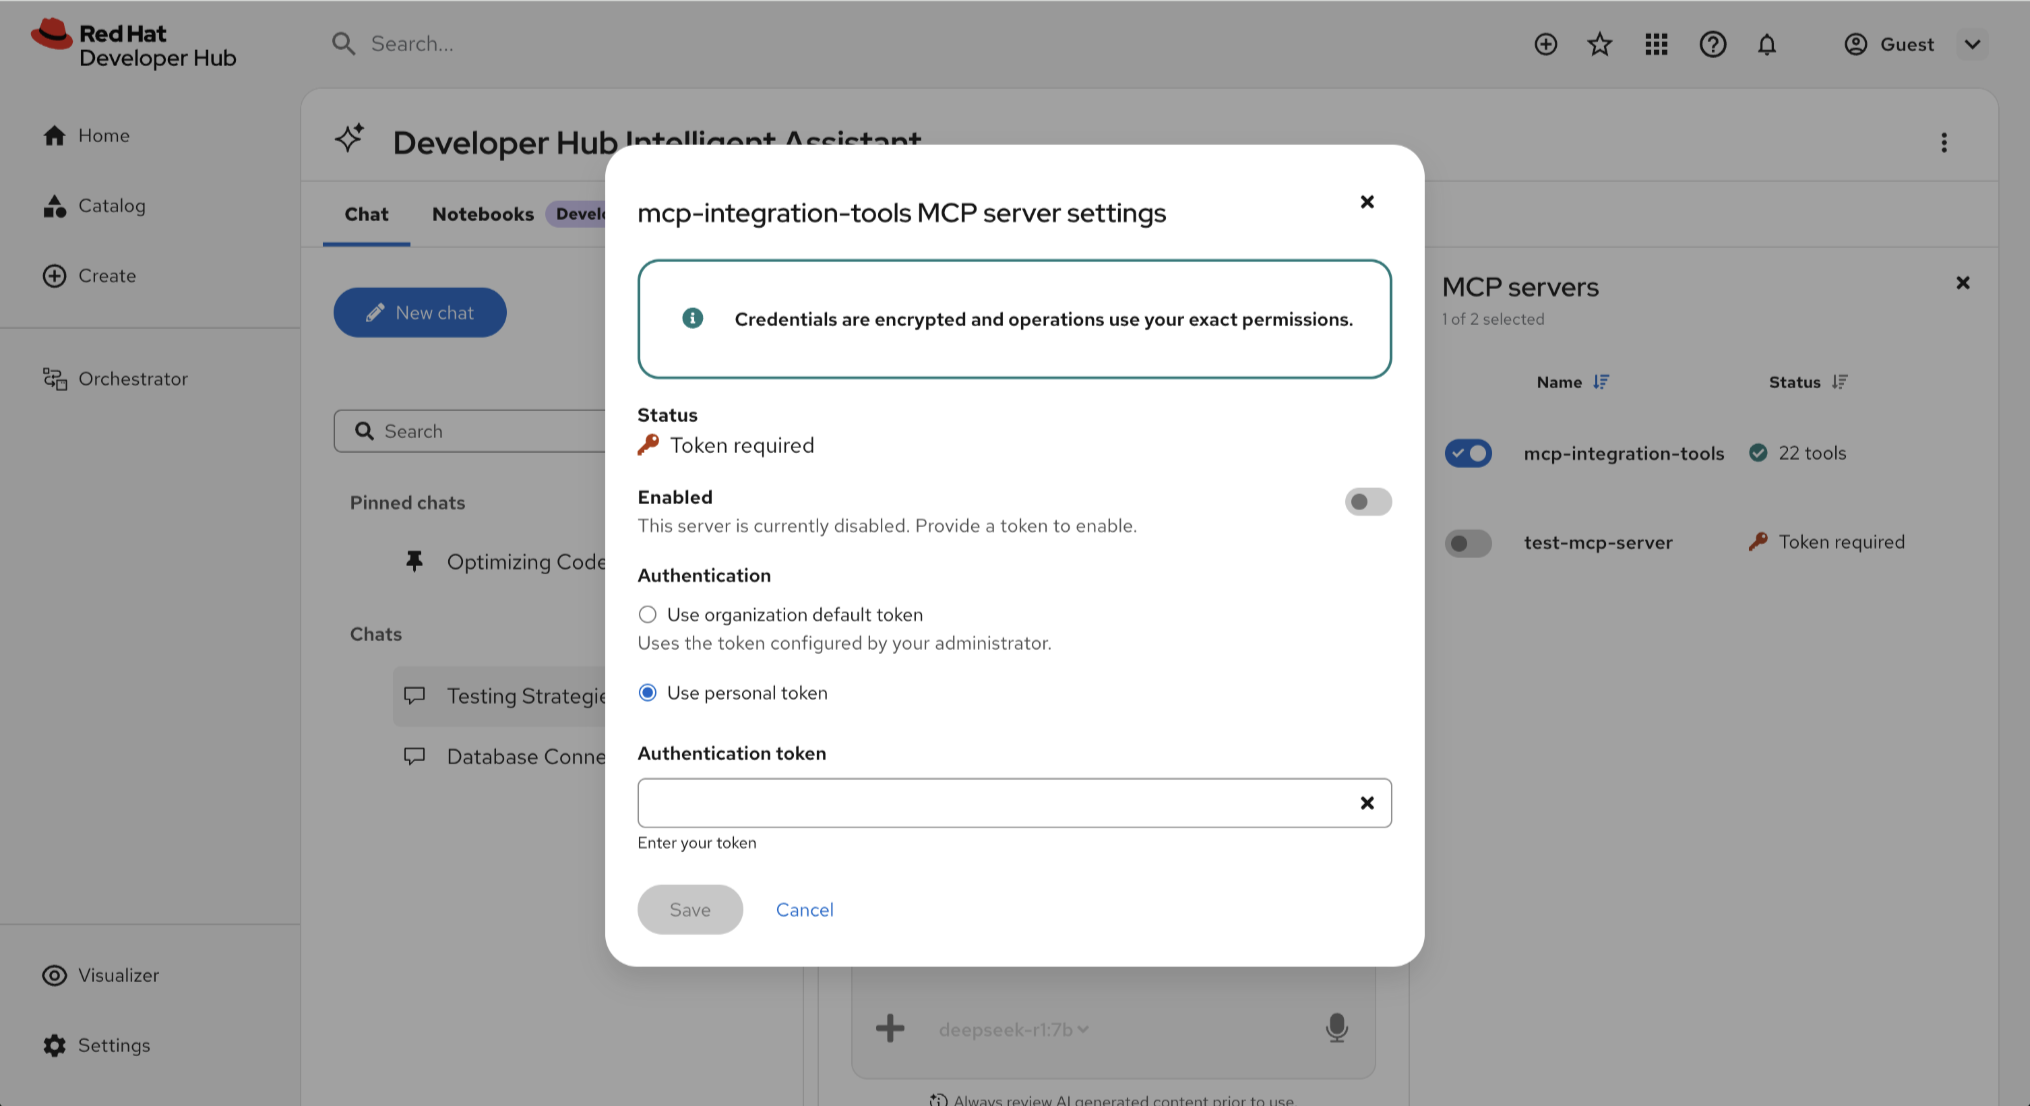Toggle the Enabled switch in dialog
The image size is (2030, 1106).
(x=1368, y=502)
